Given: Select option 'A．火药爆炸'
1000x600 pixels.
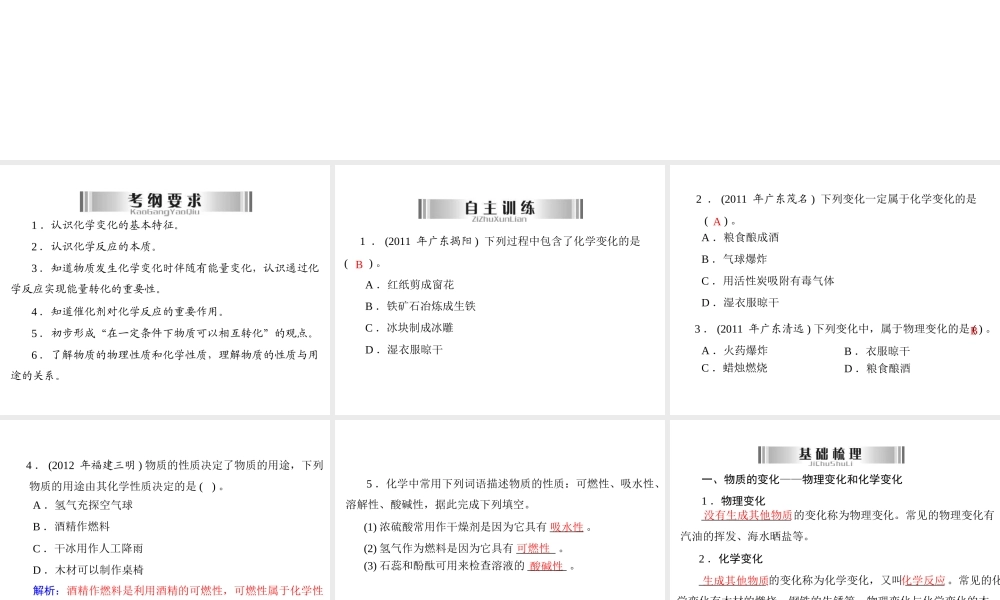Looking at the screenshot, I should click(x=735, y=351).
